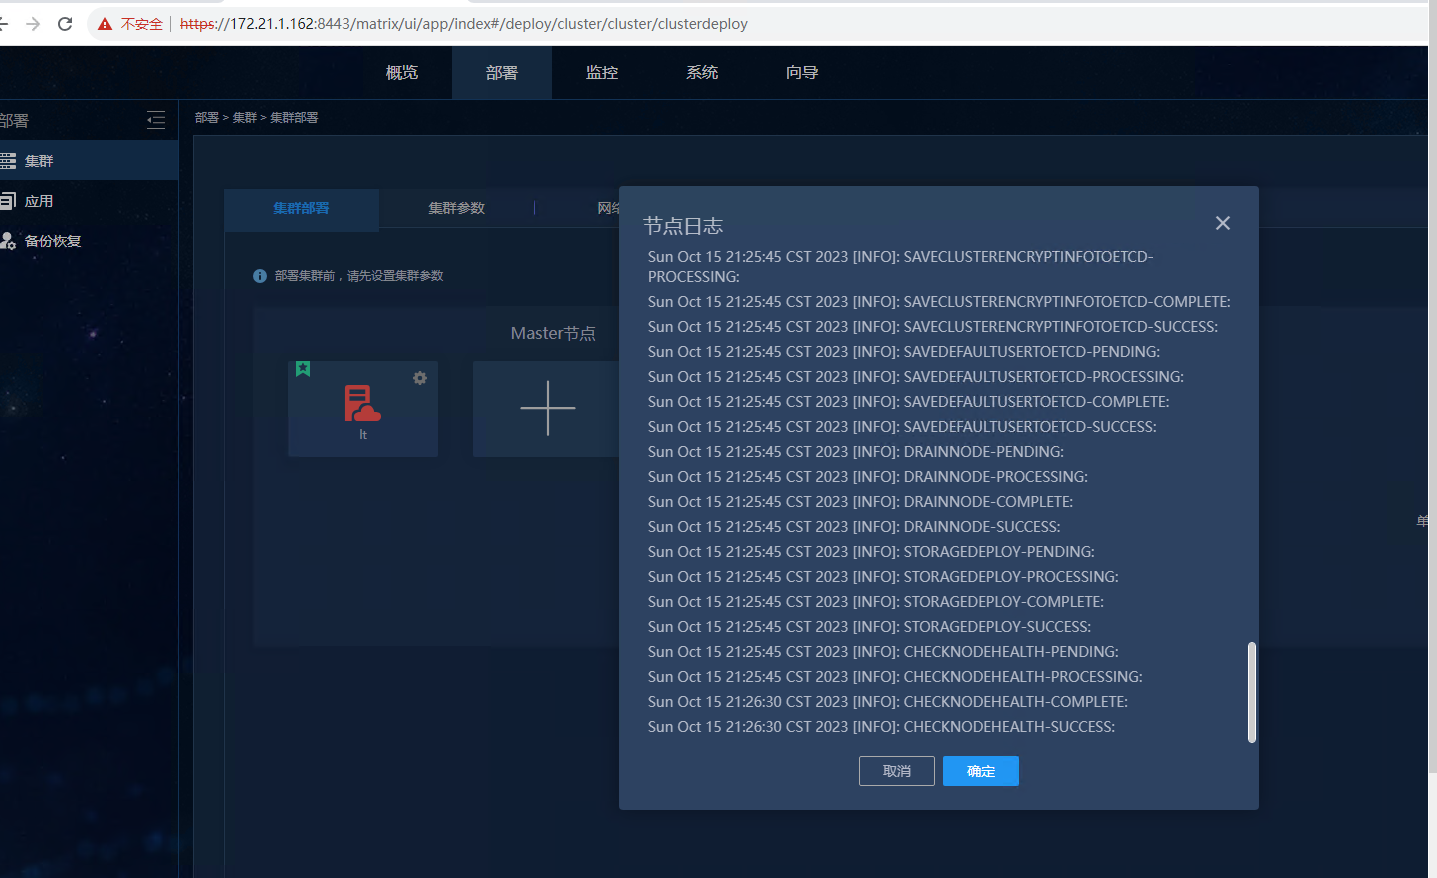The height and width of the screenshot is (878, 1437).
Task: Close the 节点日志 dialog with the X
Action: coord(1223,223)
